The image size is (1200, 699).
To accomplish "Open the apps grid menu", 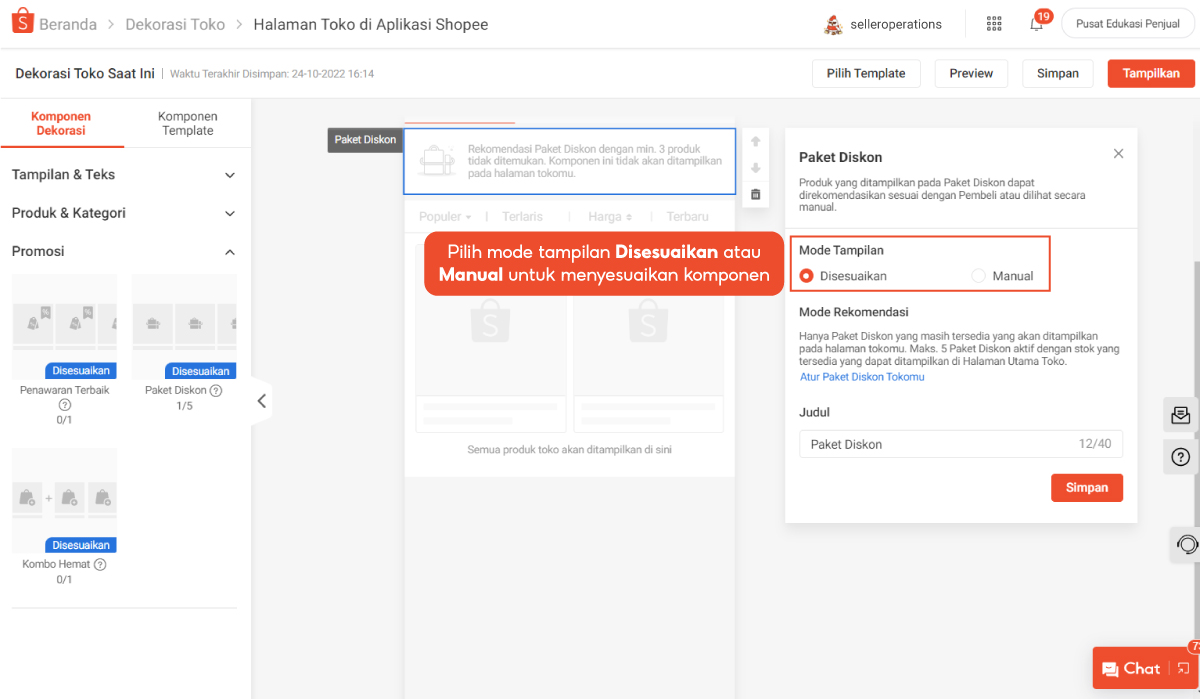I will click(993, 24).
